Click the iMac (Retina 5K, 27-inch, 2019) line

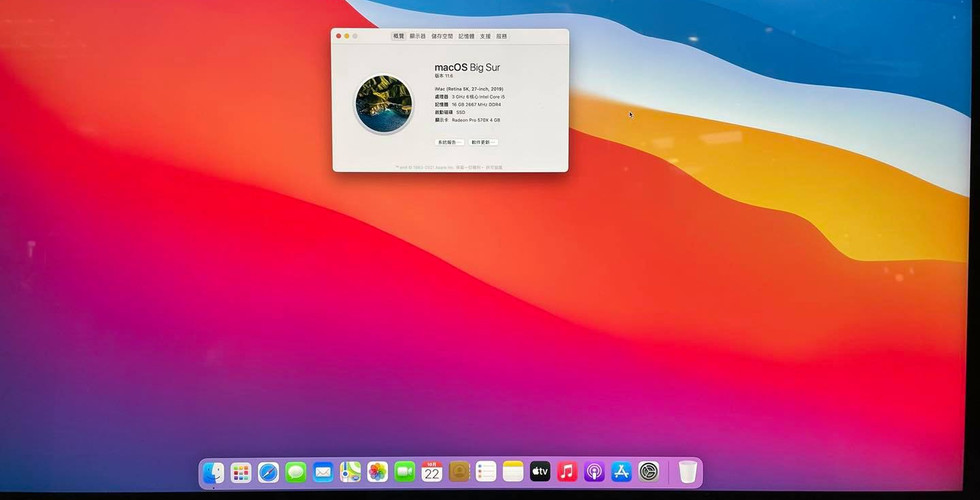click(x=469, y=89)
